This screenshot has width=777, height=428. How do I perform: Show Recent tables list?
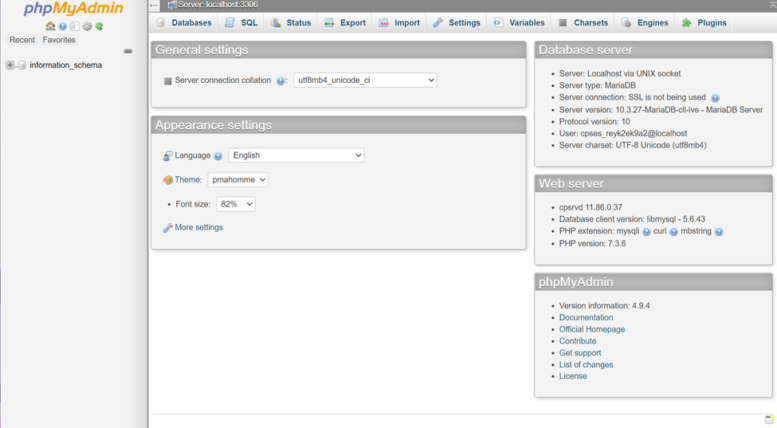22,40
